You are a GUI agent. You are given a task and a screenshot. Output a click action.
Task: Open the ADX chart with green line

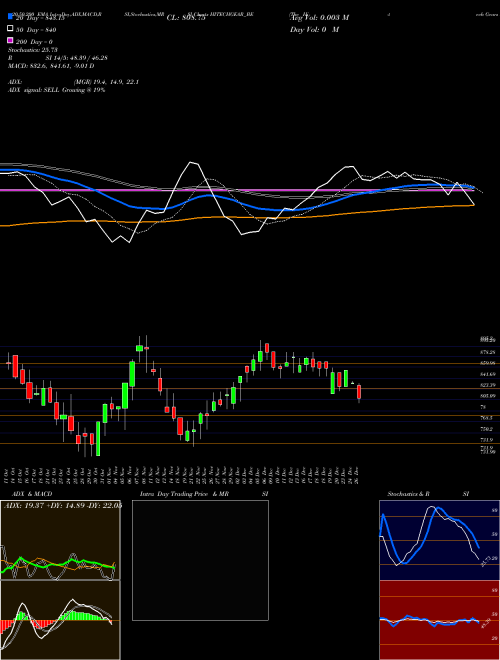click(60, 540)
